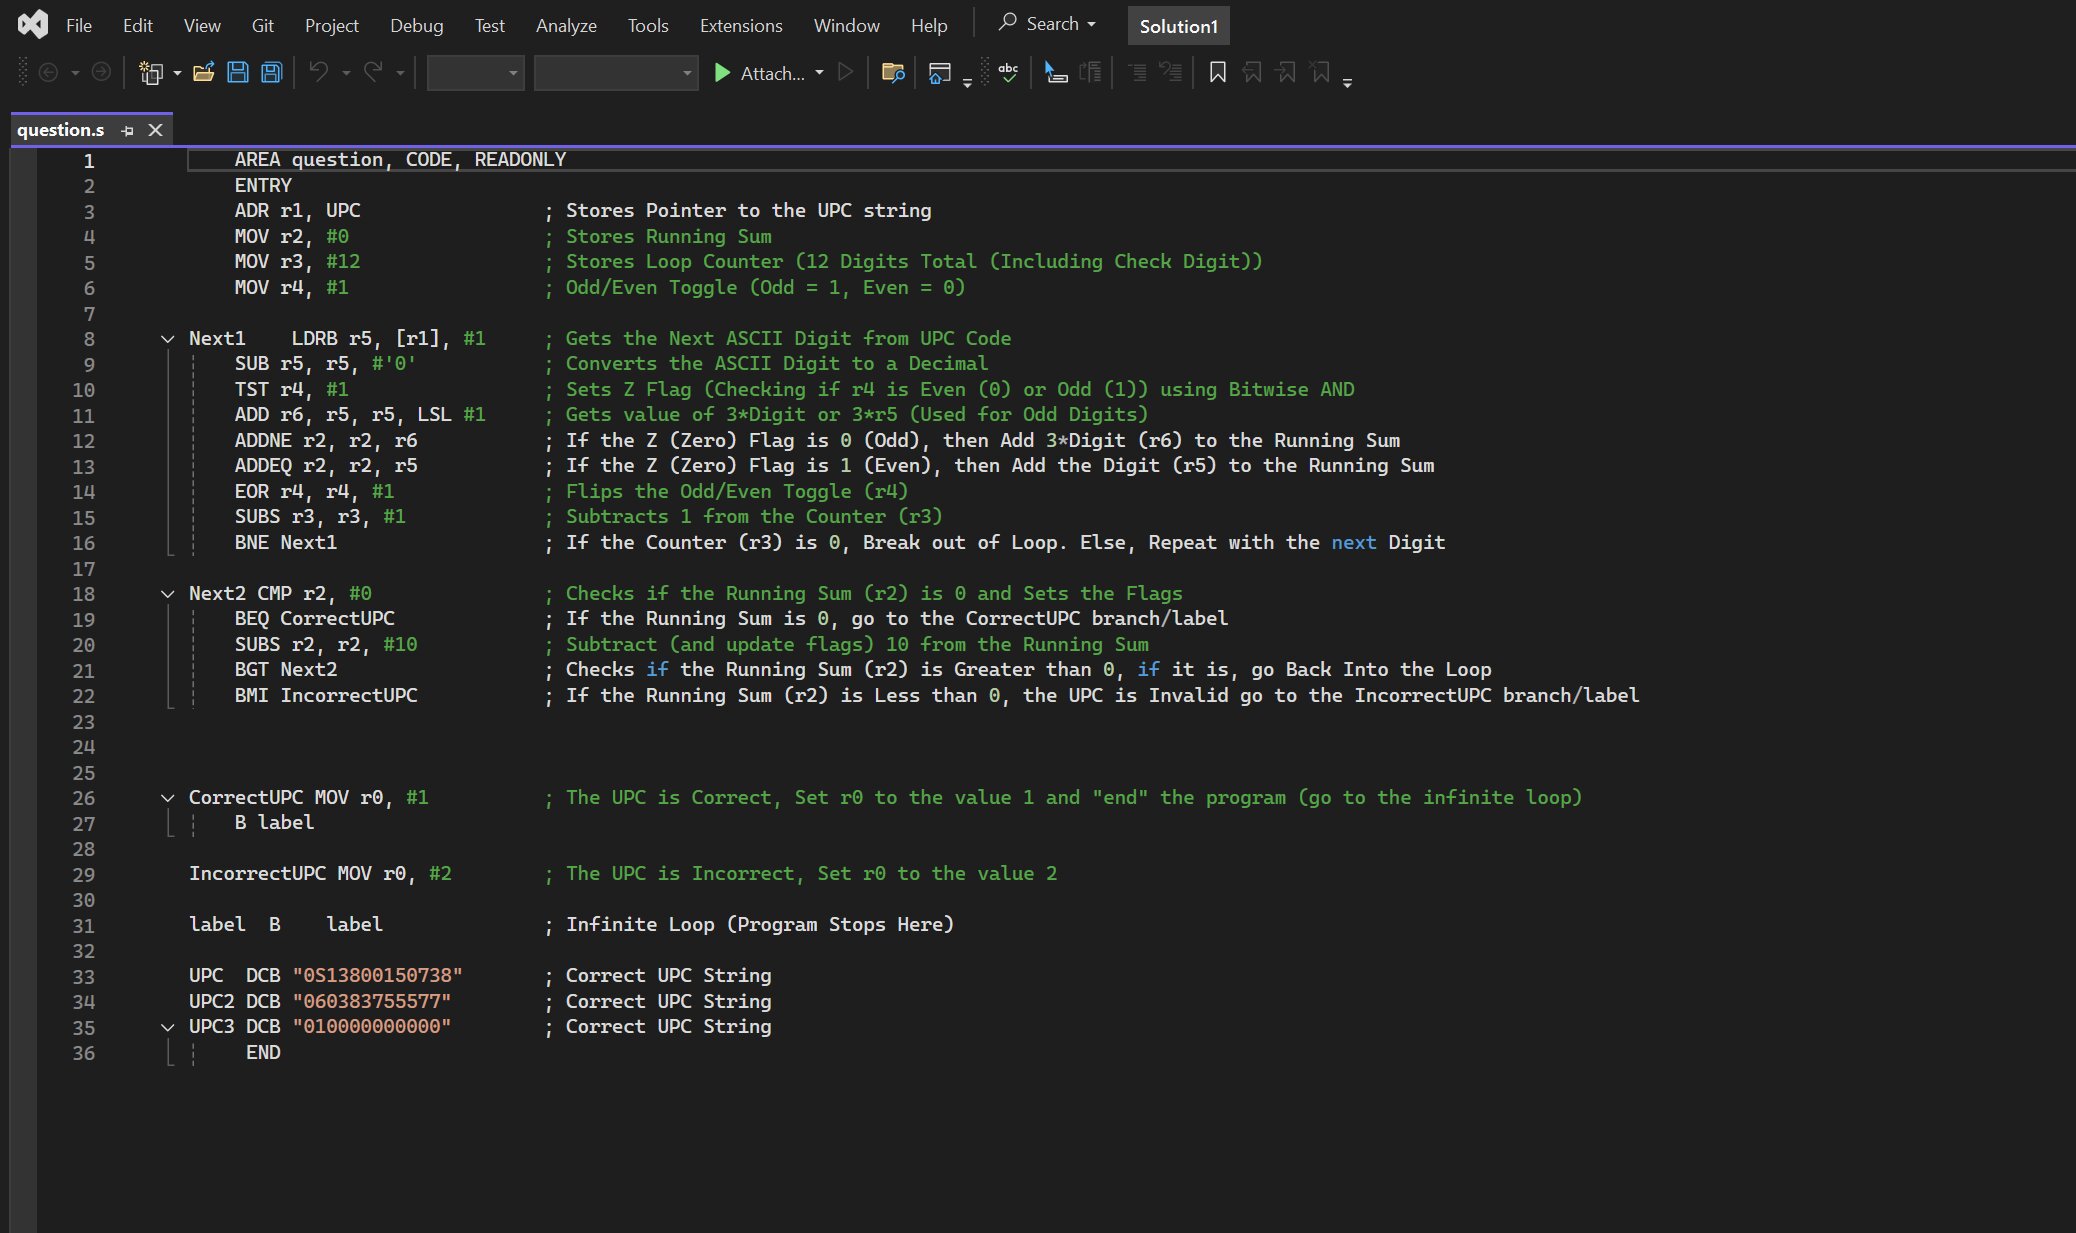
Task: Save question.s with the Save icon
Action: (238, 72)
